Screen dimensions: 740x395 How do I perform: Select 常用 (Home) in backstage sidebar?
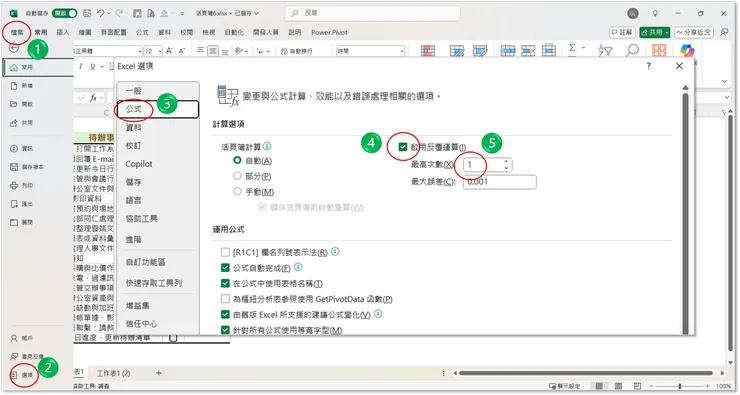click(x=38, y=67)
